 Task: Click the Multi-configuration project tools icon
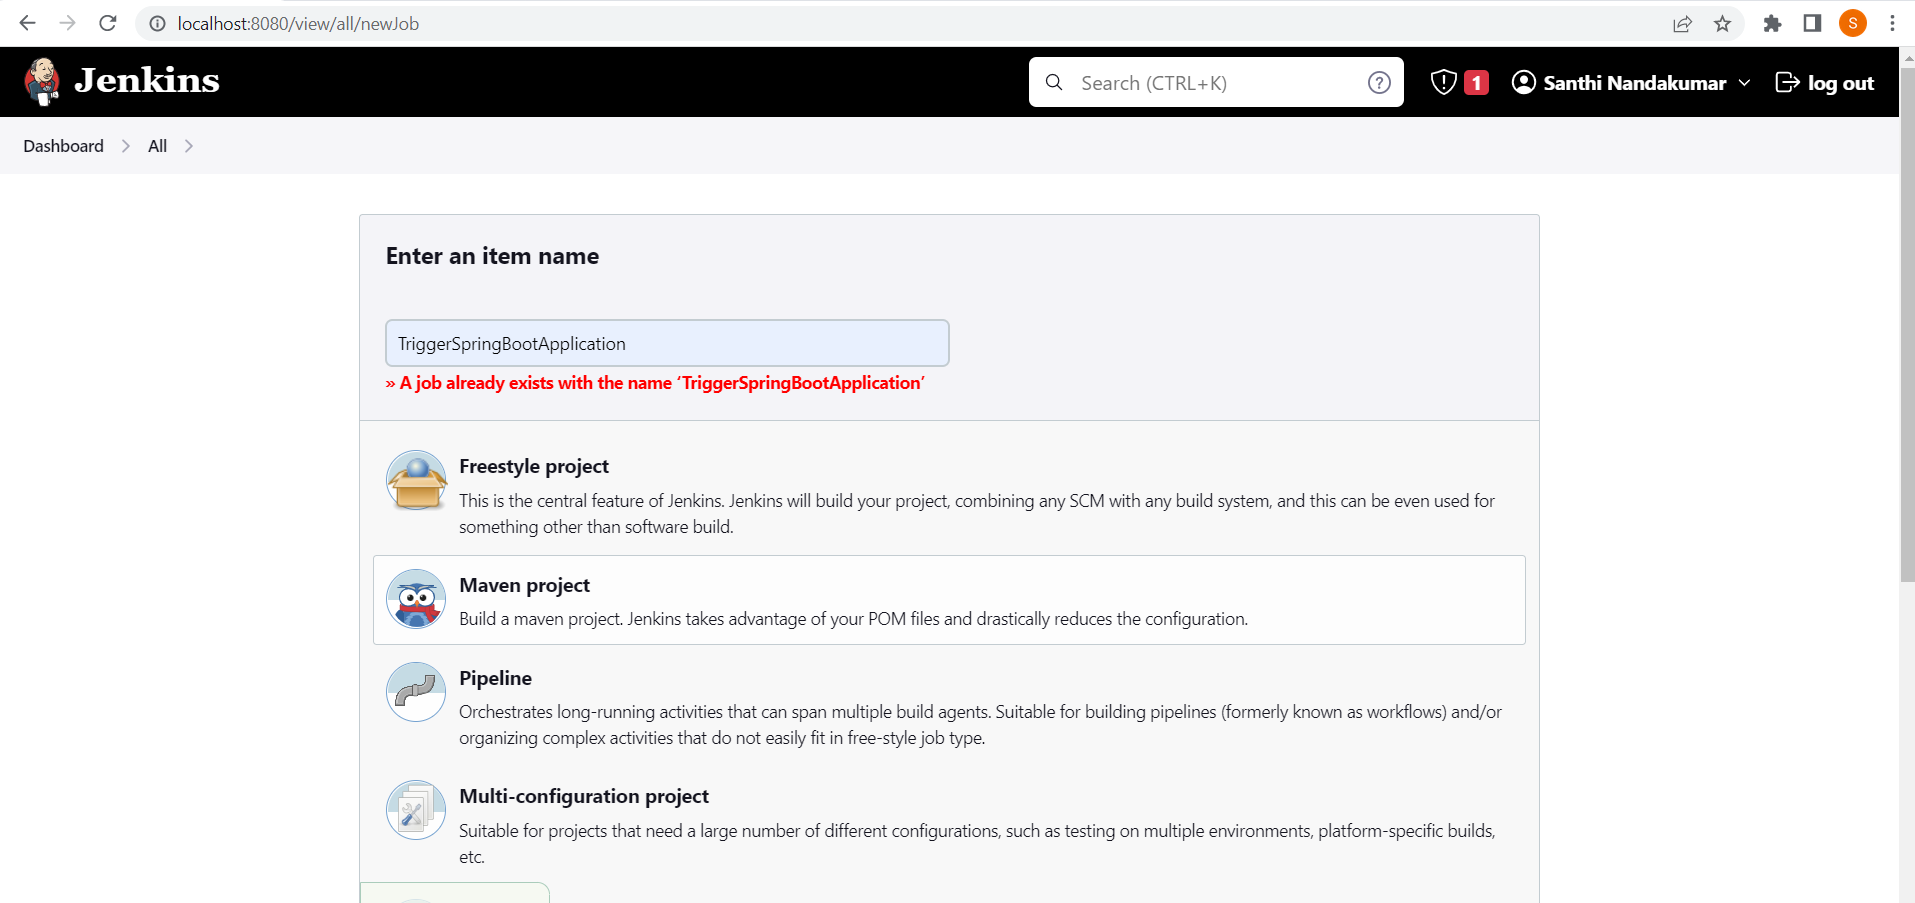point(416,810)
